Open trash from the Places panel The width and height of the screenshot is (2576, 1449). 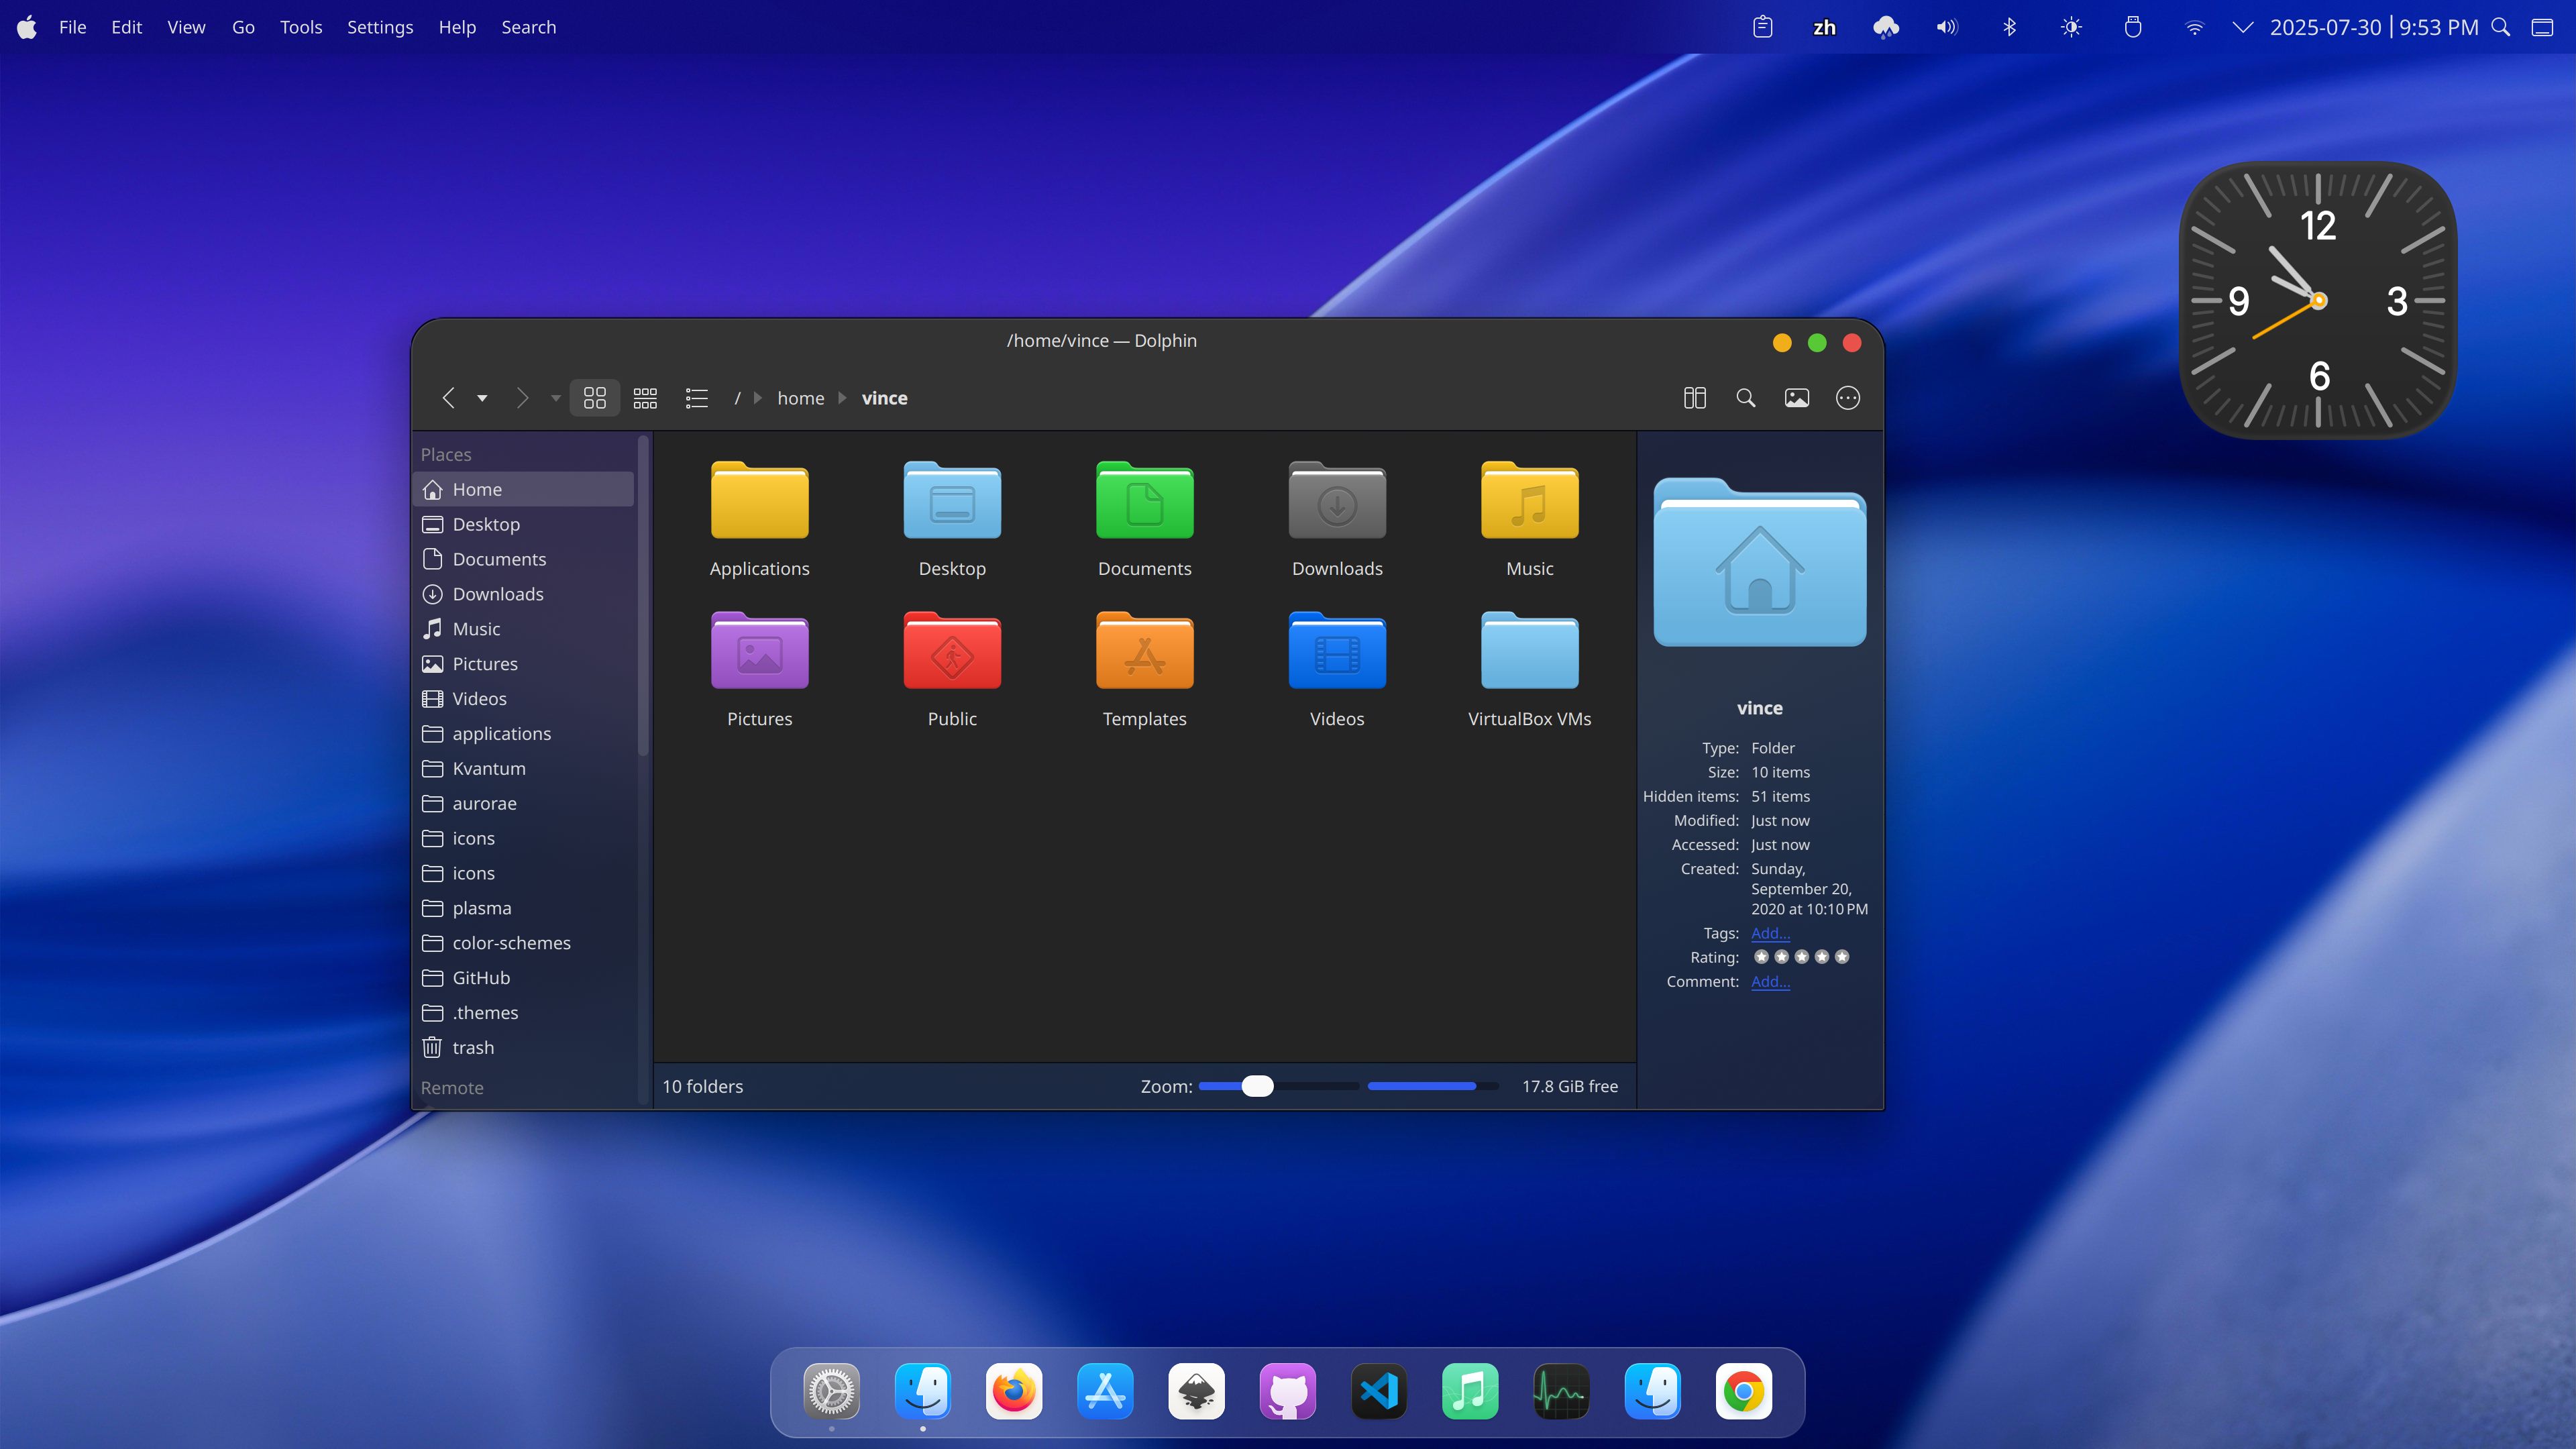[473, 1047]
